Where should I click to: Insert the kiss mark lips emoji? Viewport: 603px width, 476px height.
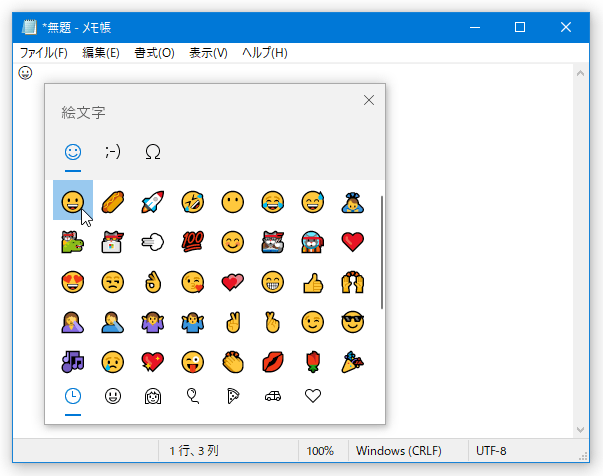click(273, 362)
